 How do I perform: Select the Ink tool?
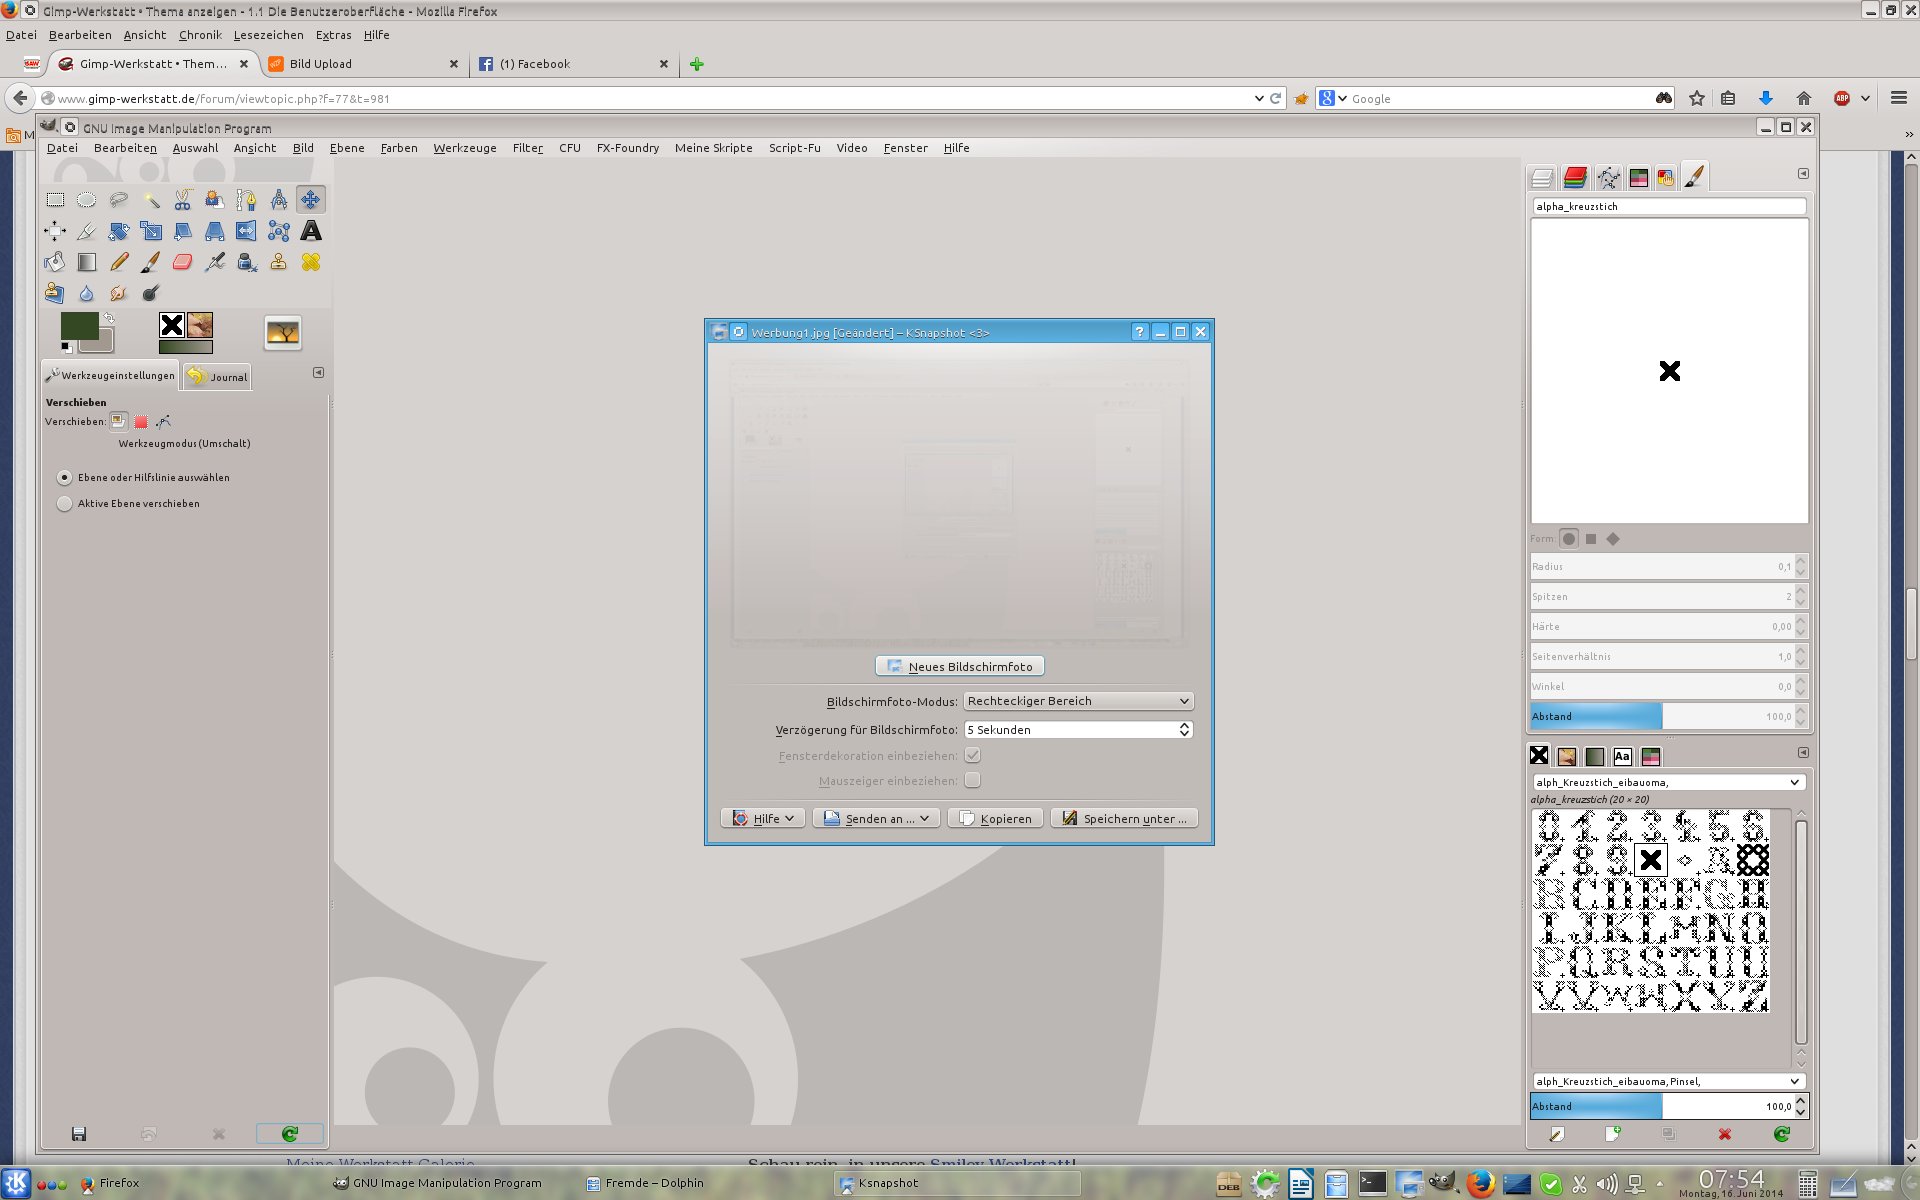247,262
